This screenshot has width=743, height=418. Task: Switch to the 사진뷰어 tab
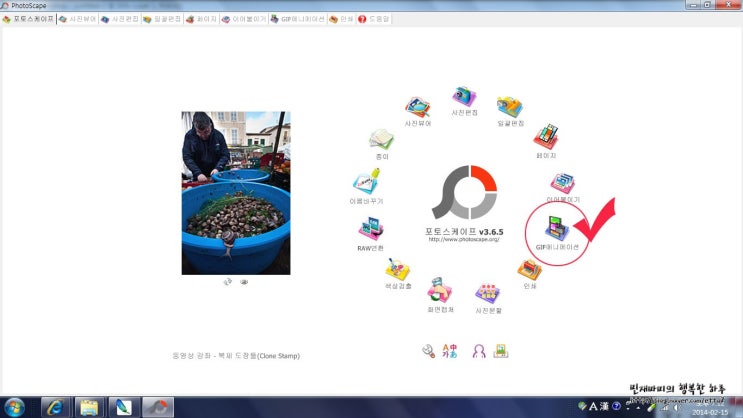[x=78, y=19]
